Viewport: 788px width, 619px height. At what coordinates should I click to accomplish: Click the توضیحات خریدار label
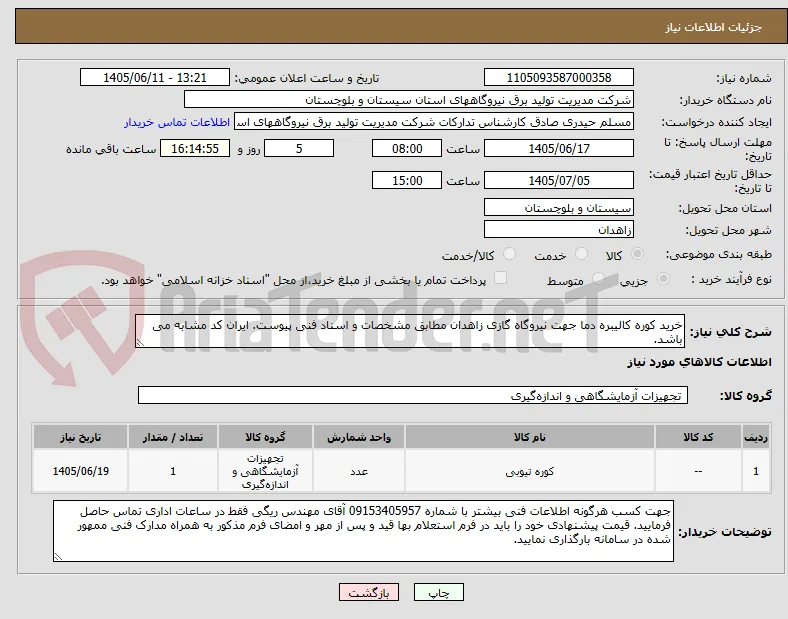click(725, 532)
